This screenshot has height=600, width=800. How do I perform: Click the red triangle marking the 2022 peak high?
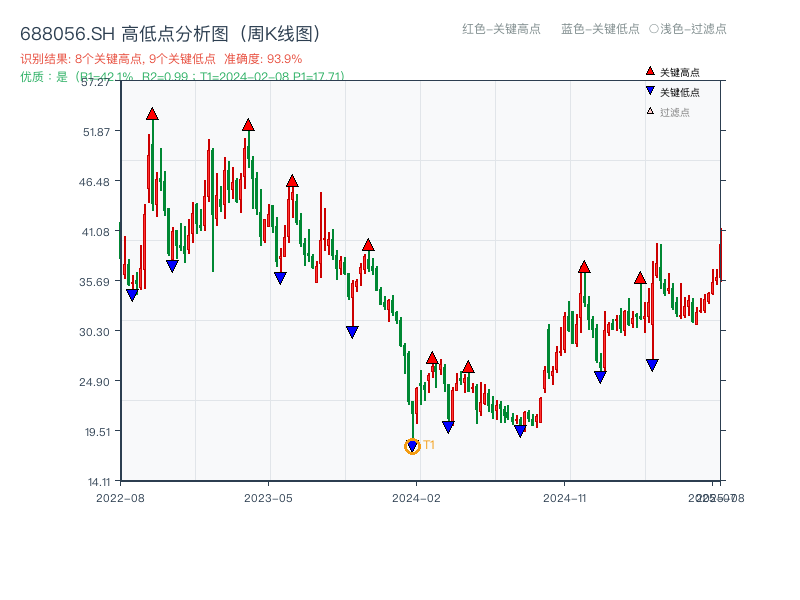pyautogui.click(x=151, y=115)
